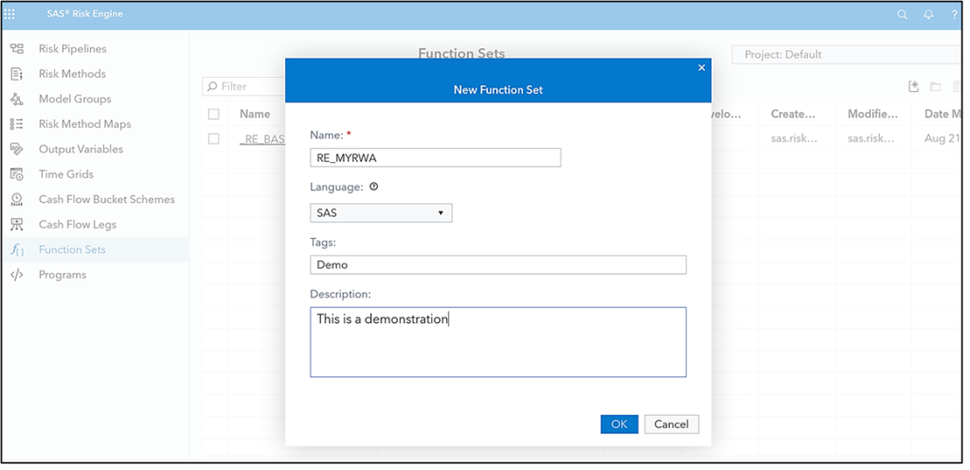Click the new function set icon
Screen dimensions: 970x470
[913, 87]
